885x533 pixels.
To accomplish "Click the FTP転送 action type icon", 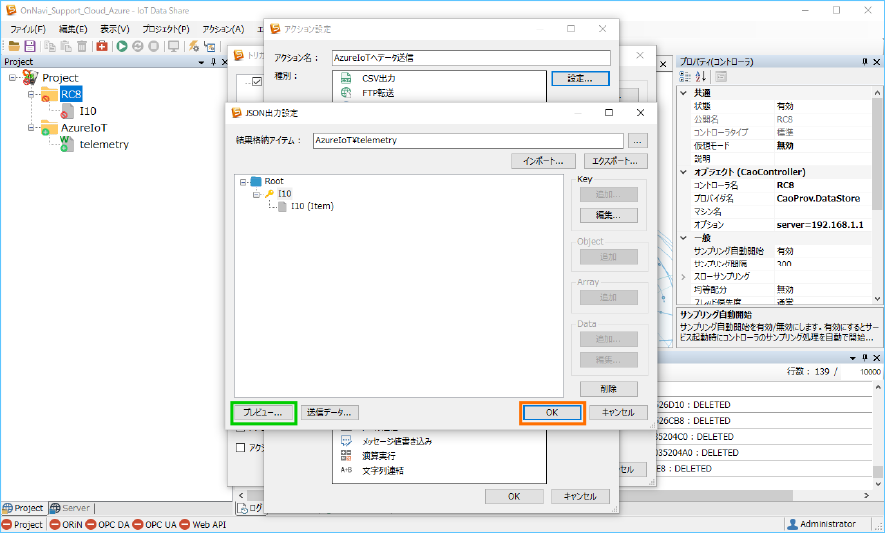I will click(x=346, y=93).
